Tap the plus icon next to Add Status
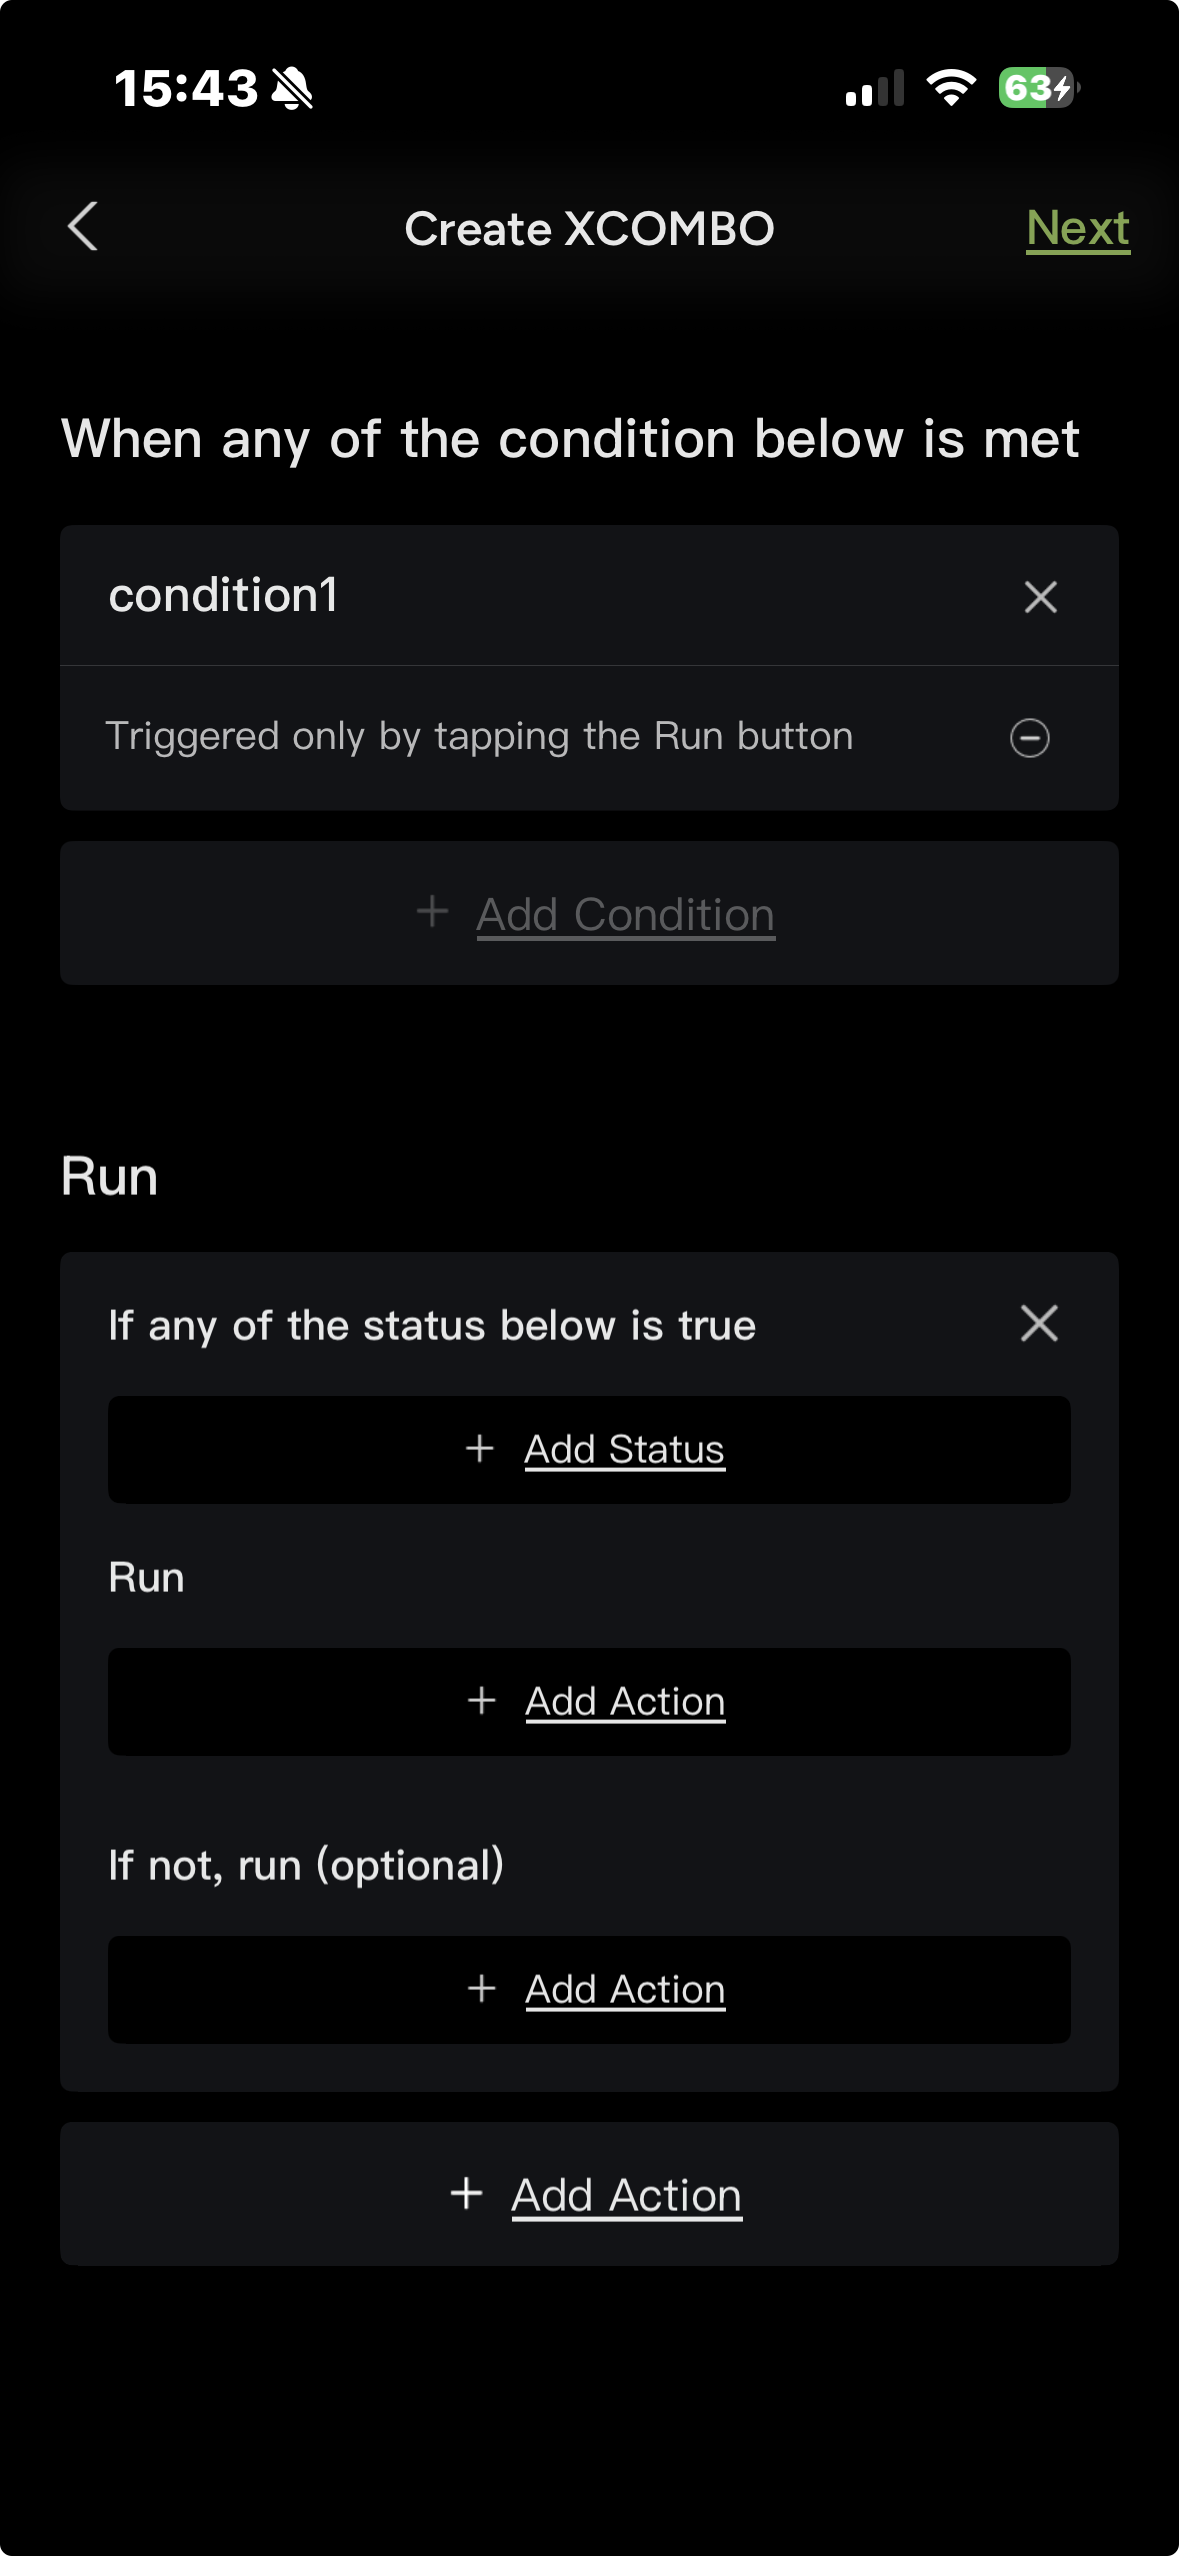The height and width of the screenshot is (2556, 1179). (480, 1448)
